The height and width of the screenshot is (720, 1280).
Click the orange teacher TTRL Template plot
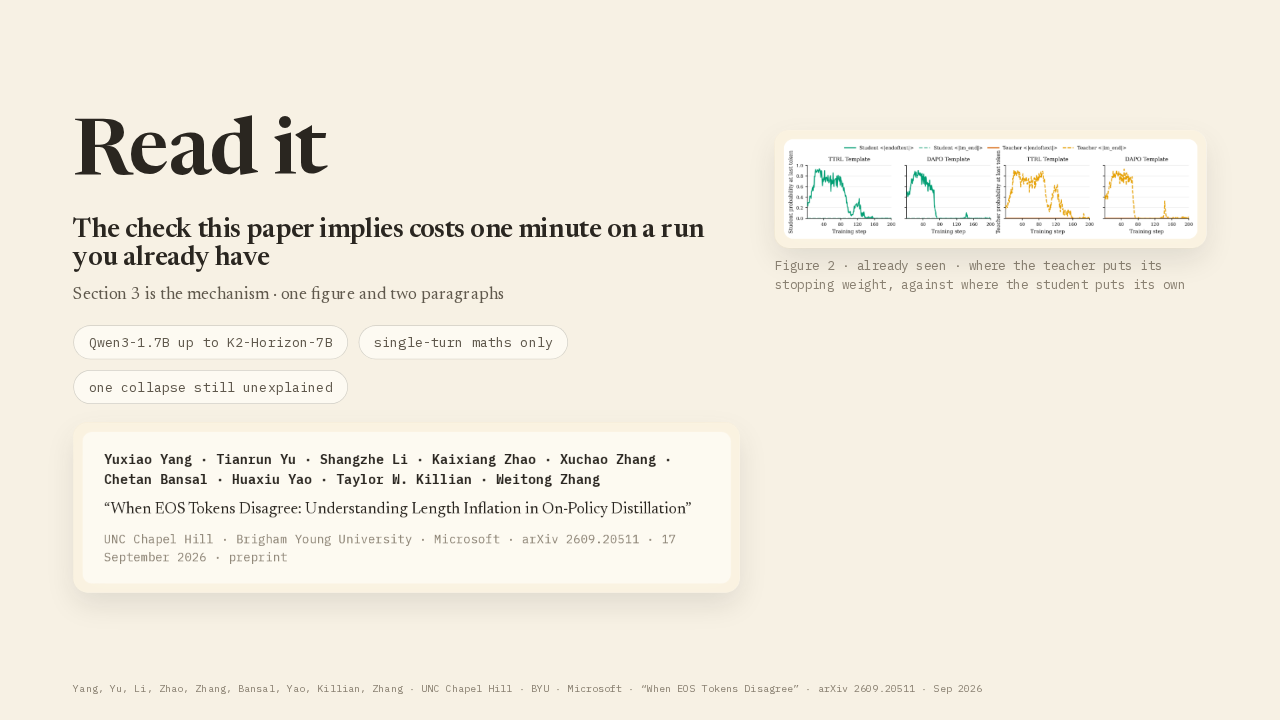[1046, 194]
